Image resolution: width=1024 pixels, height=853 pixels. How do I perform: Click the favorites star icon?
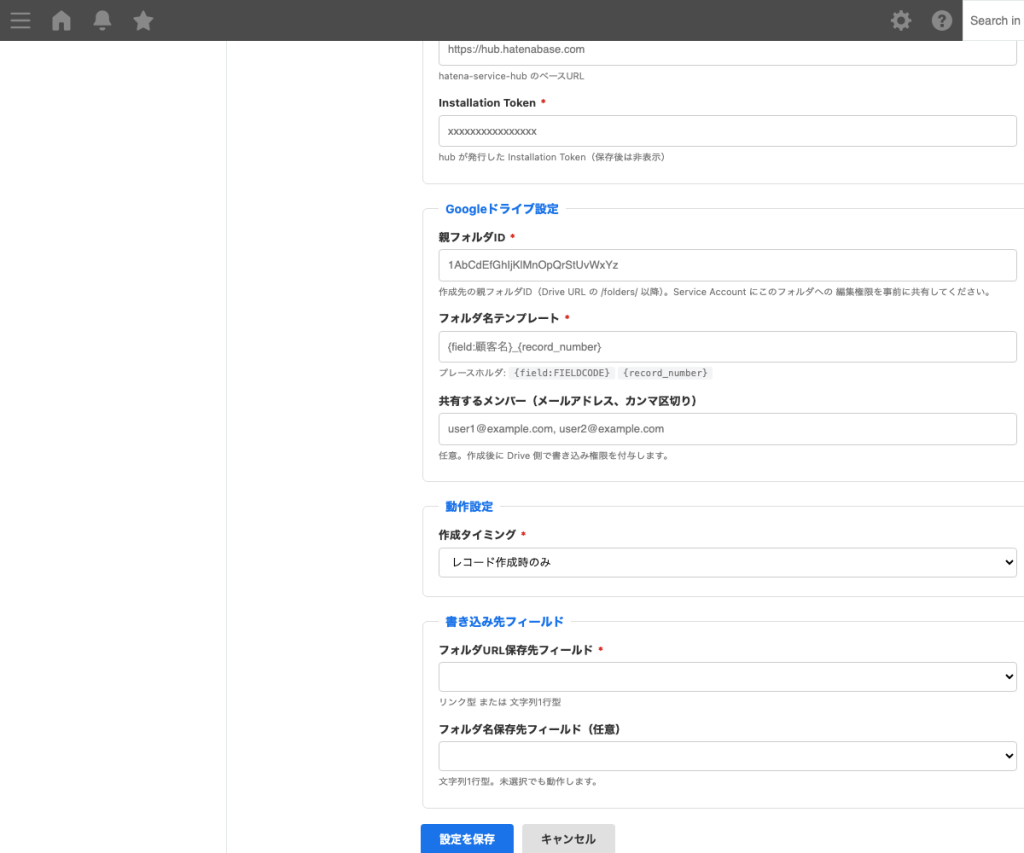[143, 20]
